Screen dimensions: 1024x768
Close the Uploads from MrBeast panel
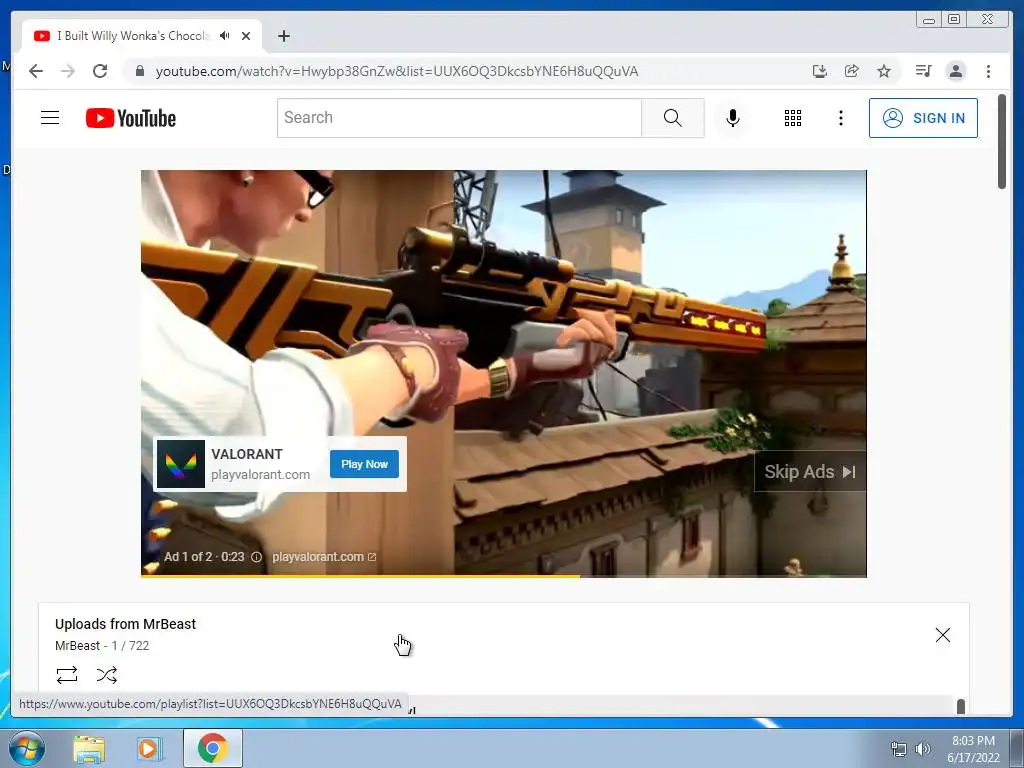(942, 635)
